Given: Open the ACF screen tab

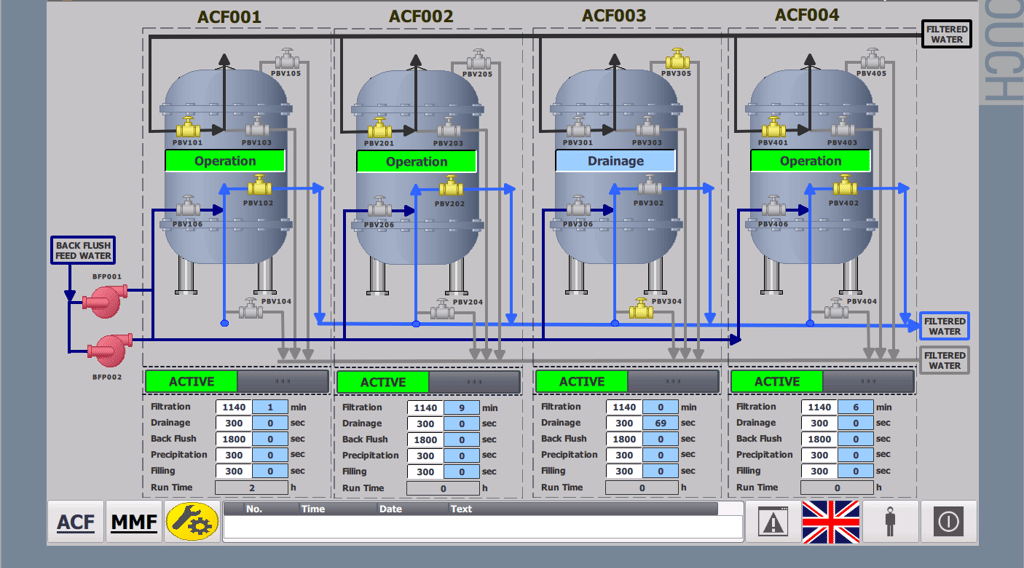Looking at the screenshot, I should pos(76,522).
